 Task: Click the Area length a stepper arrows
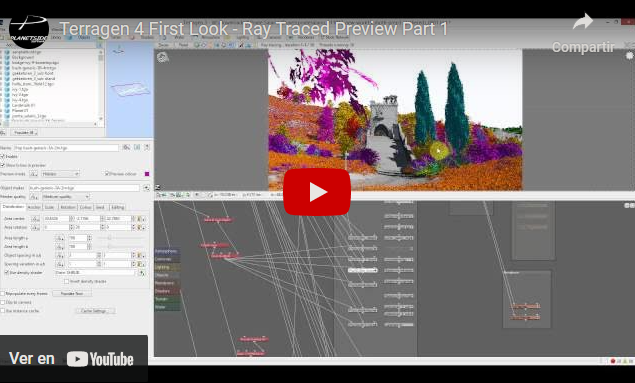coord(90,238)
